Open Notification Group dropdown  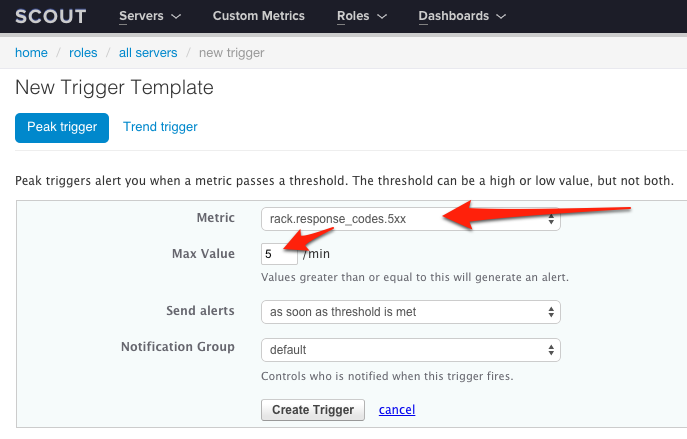tap(411, 350)
